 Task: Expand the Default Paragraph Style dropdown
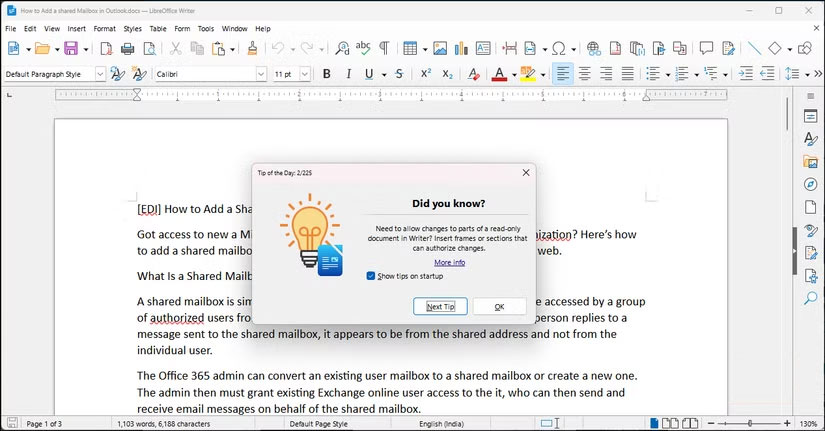(100, 74)
